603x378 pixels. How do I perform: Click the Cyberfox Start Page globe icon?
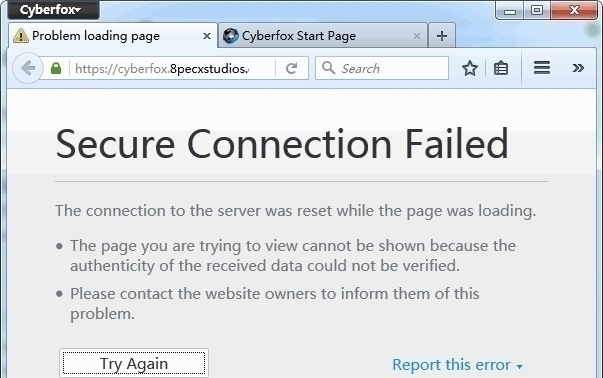[231, 36]
